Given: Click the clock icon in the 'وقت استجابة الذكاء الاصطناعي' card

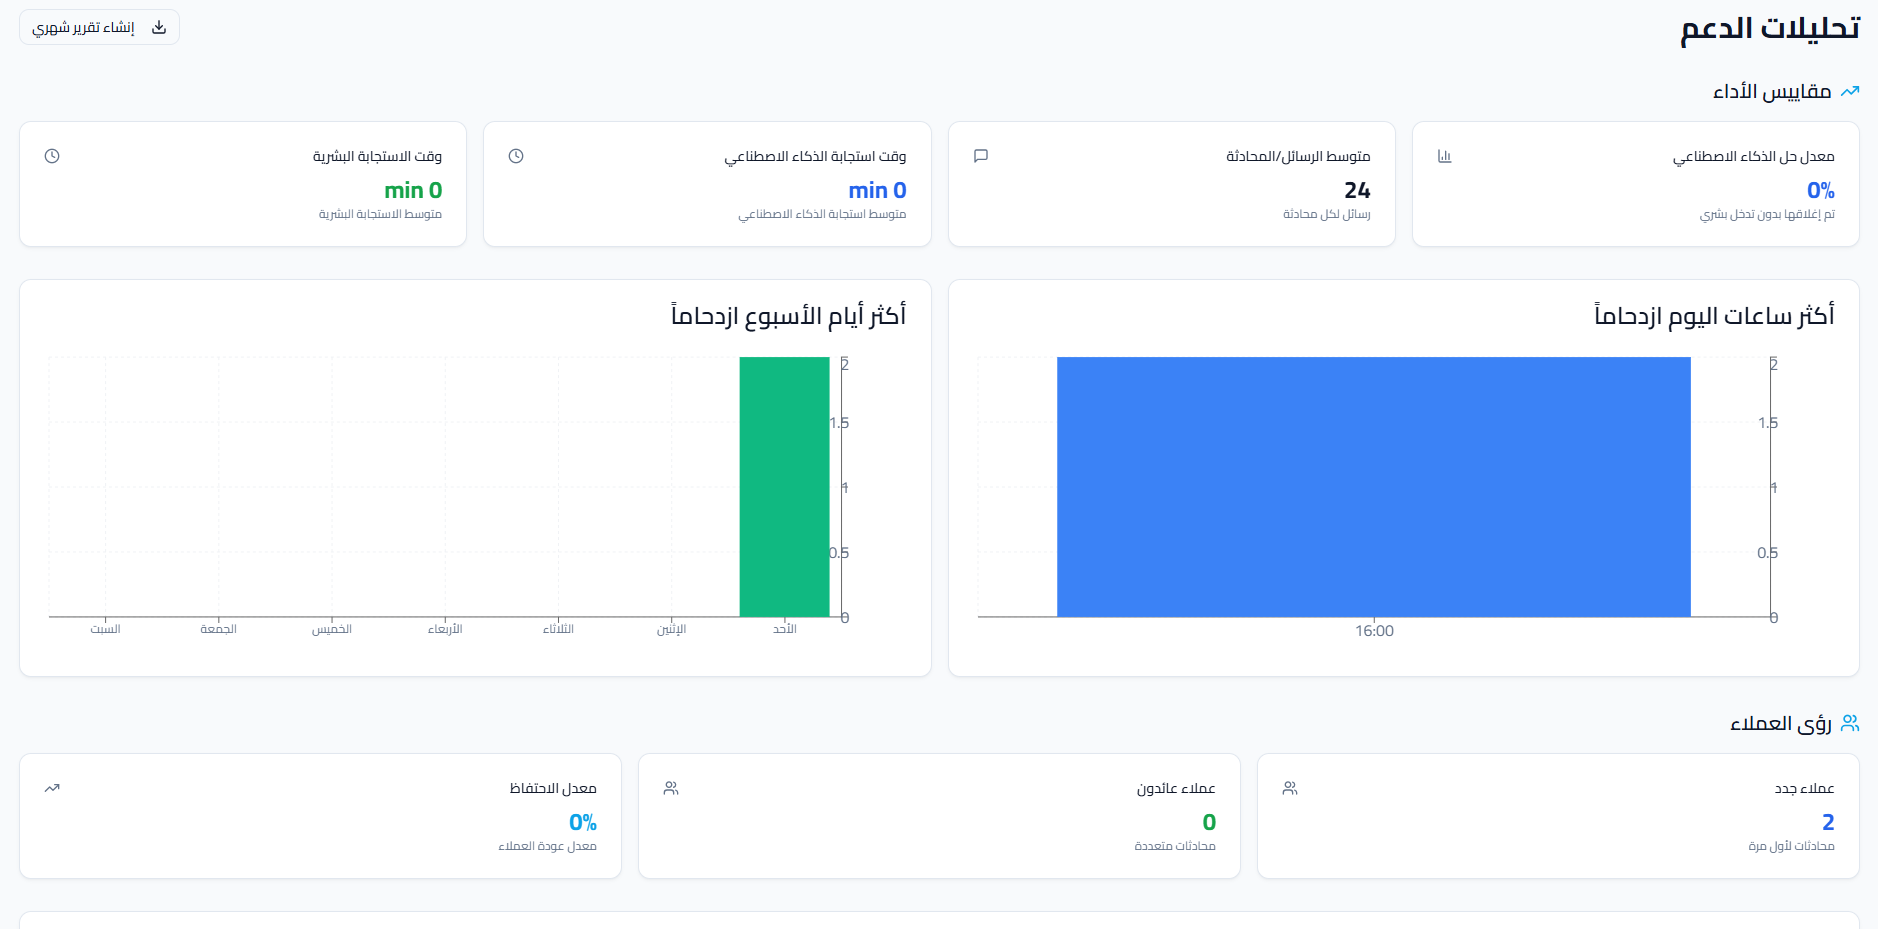Looking at the screenshot, I should point(516,156).
